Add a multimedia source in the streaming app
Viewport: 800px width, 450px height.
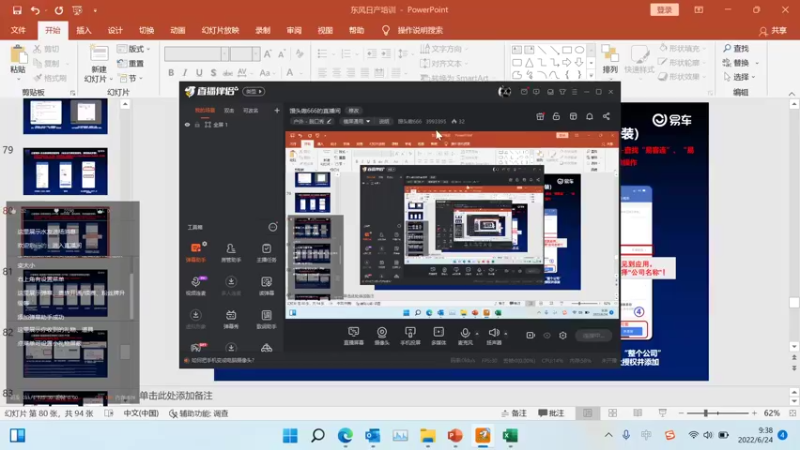pyautogui.click(x=438, y=336)
